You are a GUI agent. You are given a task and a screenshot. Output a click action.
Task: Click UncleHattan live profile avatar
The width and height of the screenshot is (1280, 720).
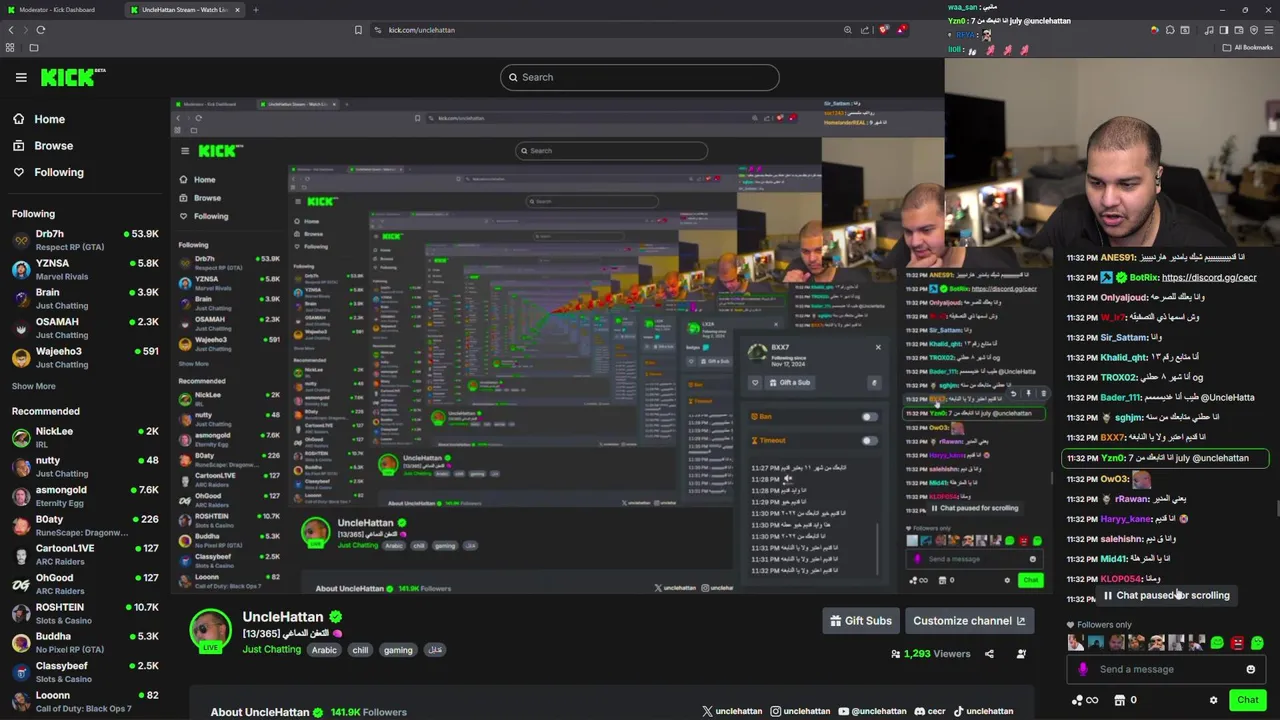(x=210, y=630)
